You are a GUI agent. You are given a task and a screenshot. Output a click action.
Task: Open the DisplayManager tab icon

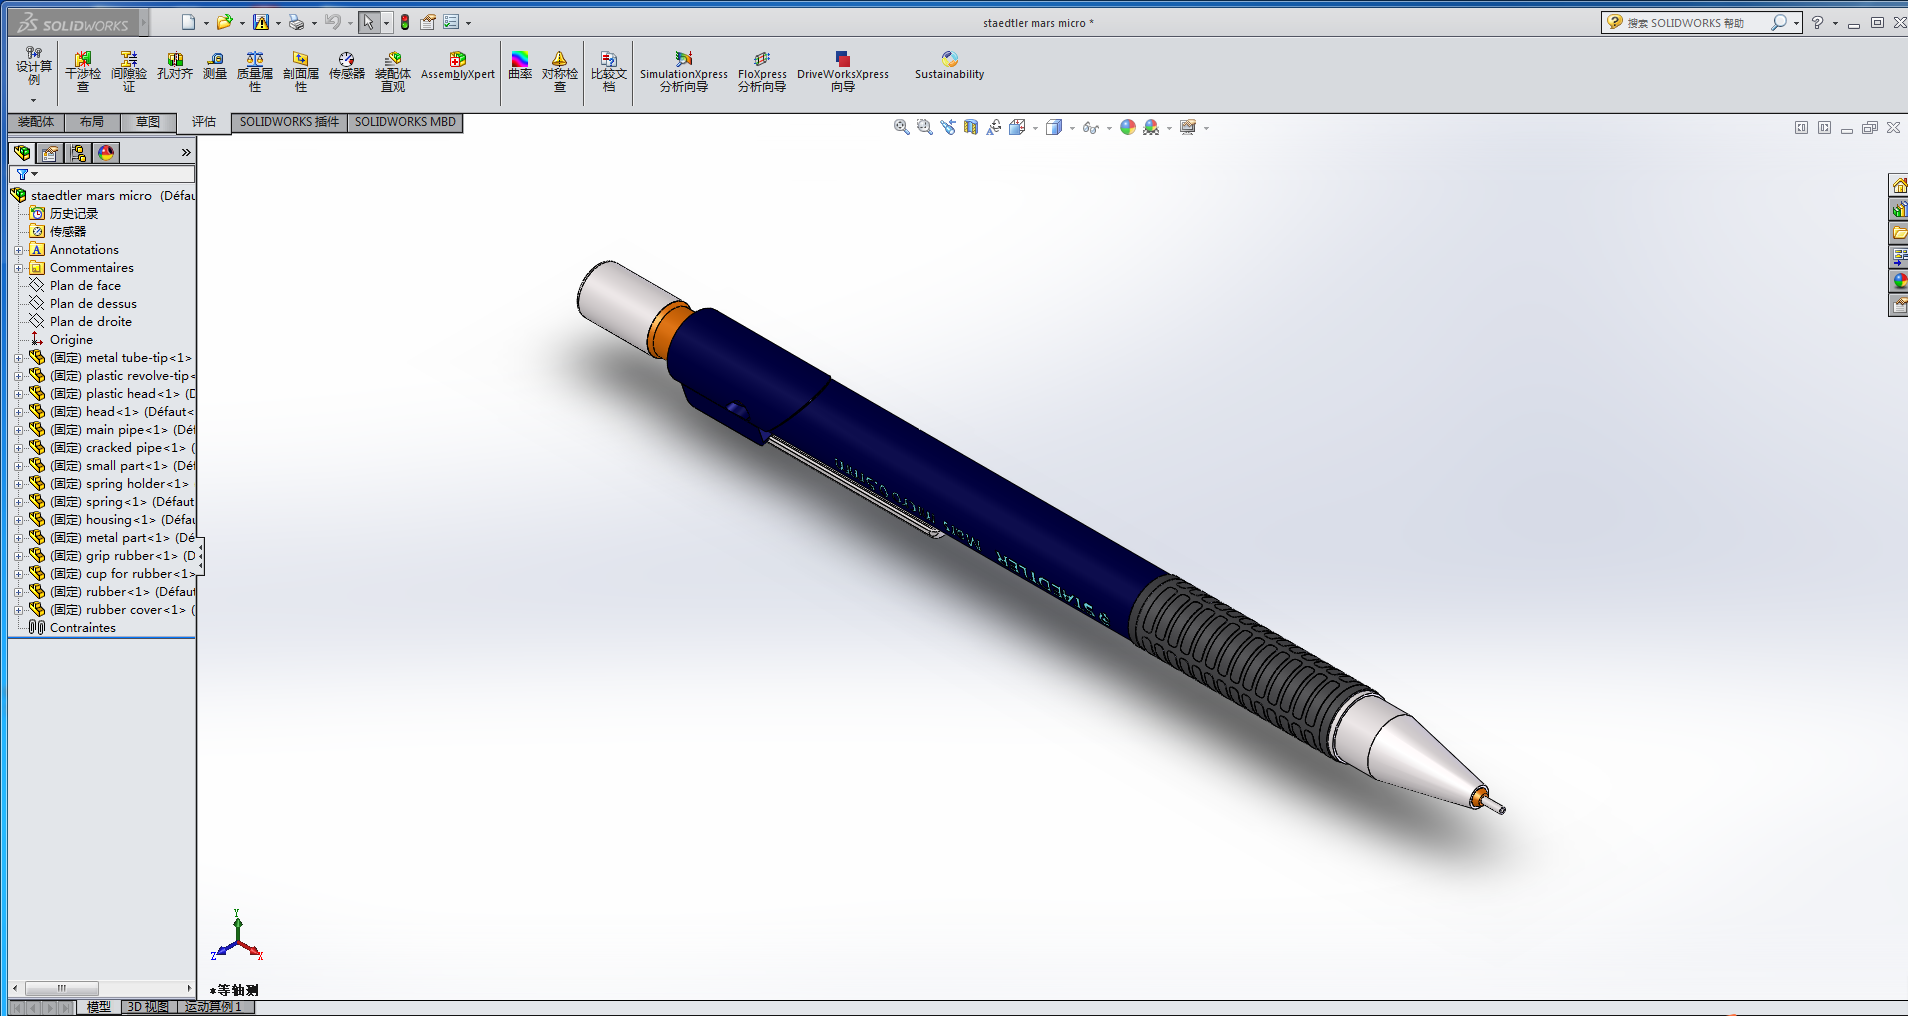click(106, 153)
